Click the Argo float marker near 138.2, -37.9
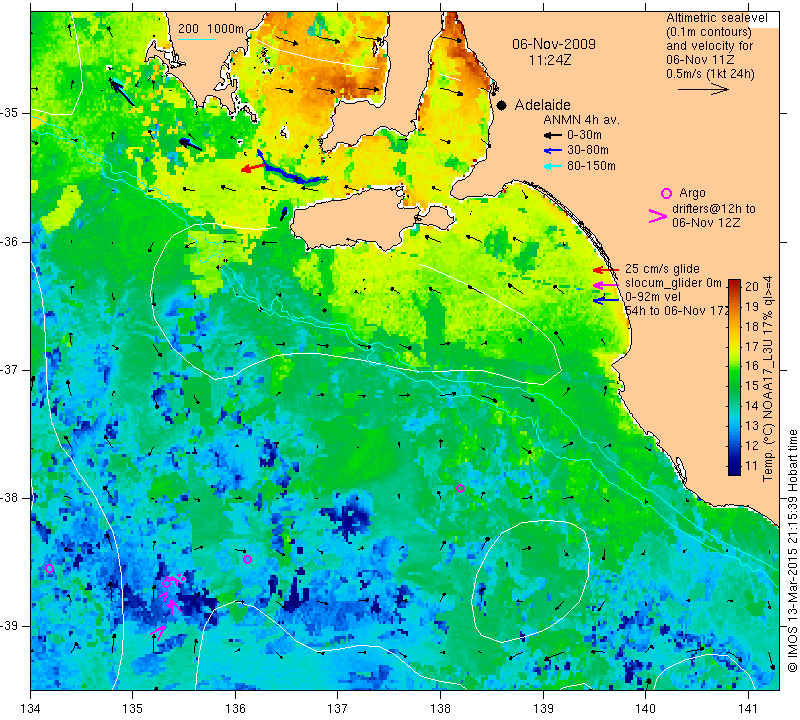The width and height of the screenshot is (800, 720). click(x=460, y=488)
